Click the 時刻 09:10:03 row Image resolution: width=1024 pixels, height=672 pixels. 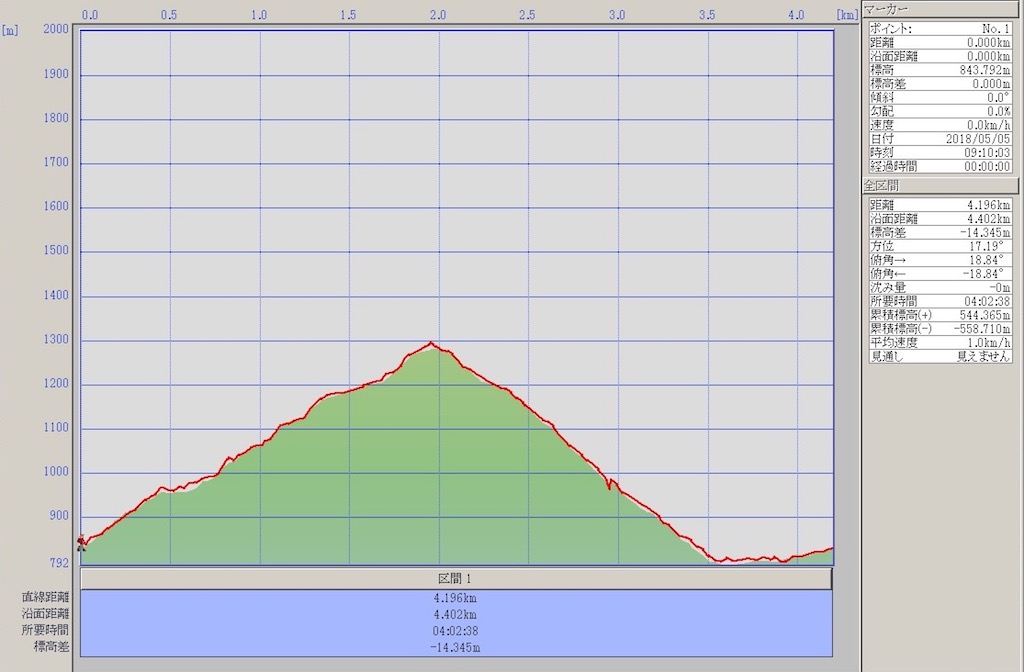940,153
